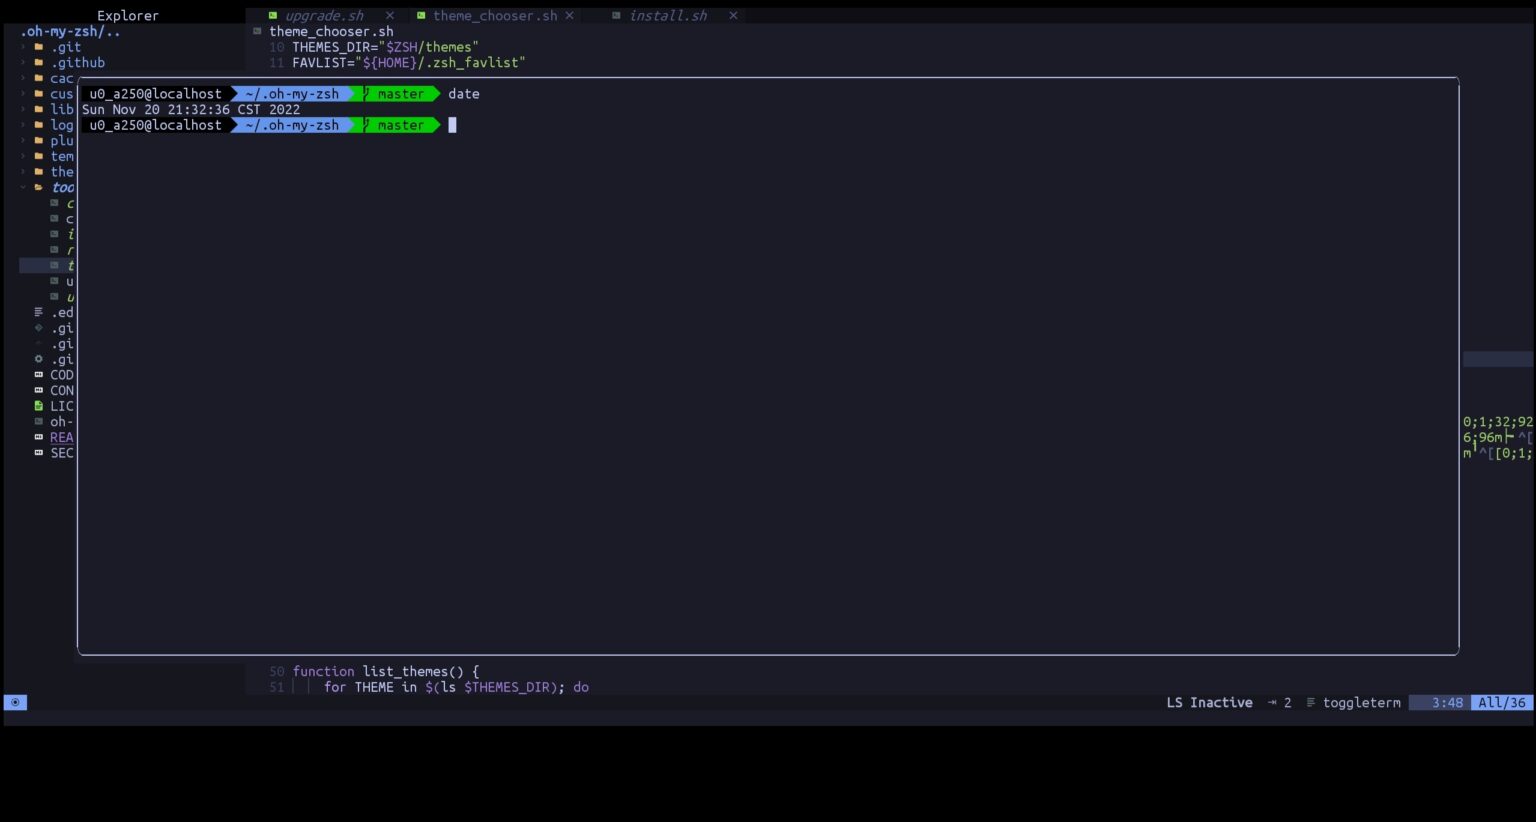1536x822 pixels.
Task: Select the .editorconfig file icon in Explorer
Action: pos(36,312)
